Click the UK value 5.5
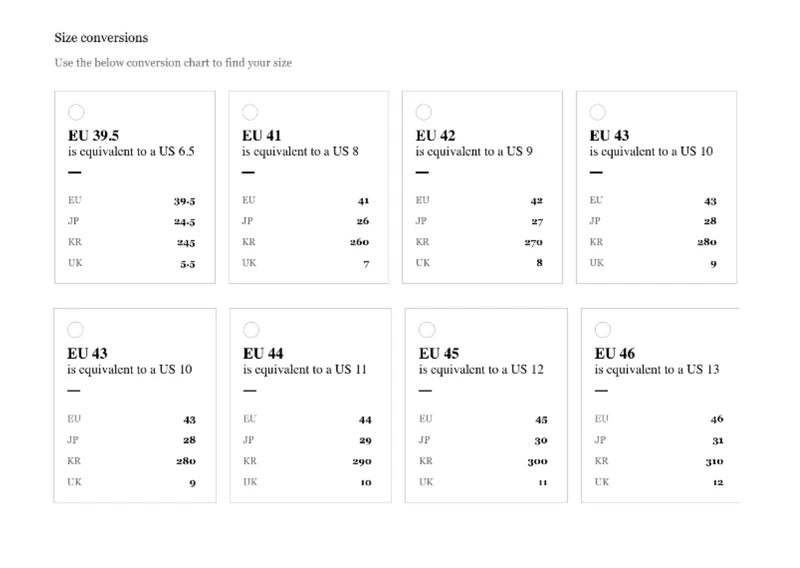 187,263
